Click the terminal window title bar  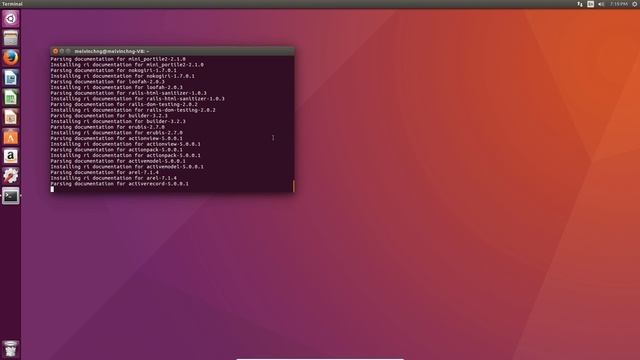coord(172,51)
